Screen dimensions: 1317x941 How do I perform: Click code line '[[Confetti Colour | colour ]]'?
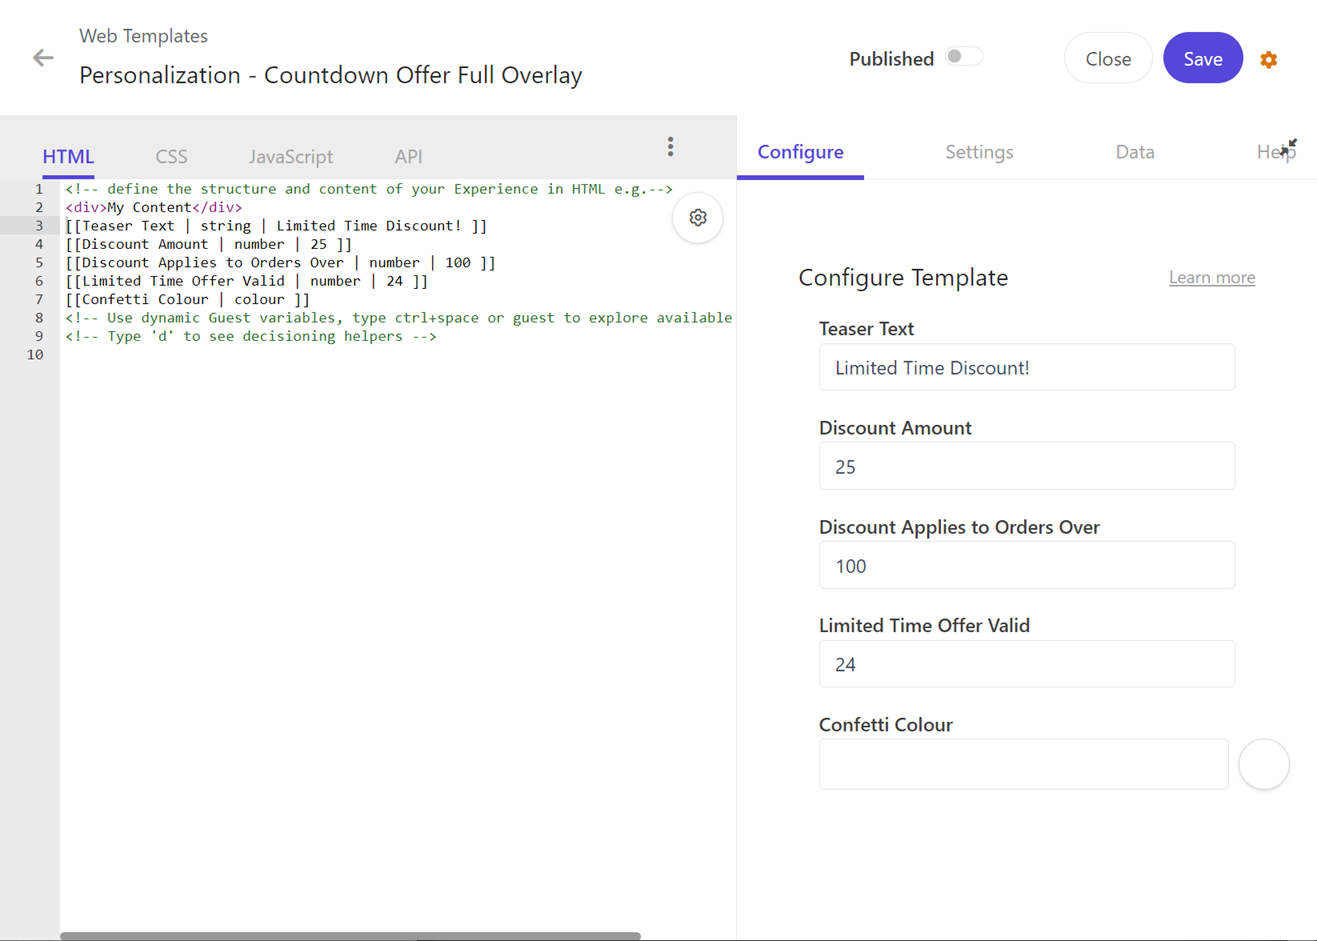(188, 299)
